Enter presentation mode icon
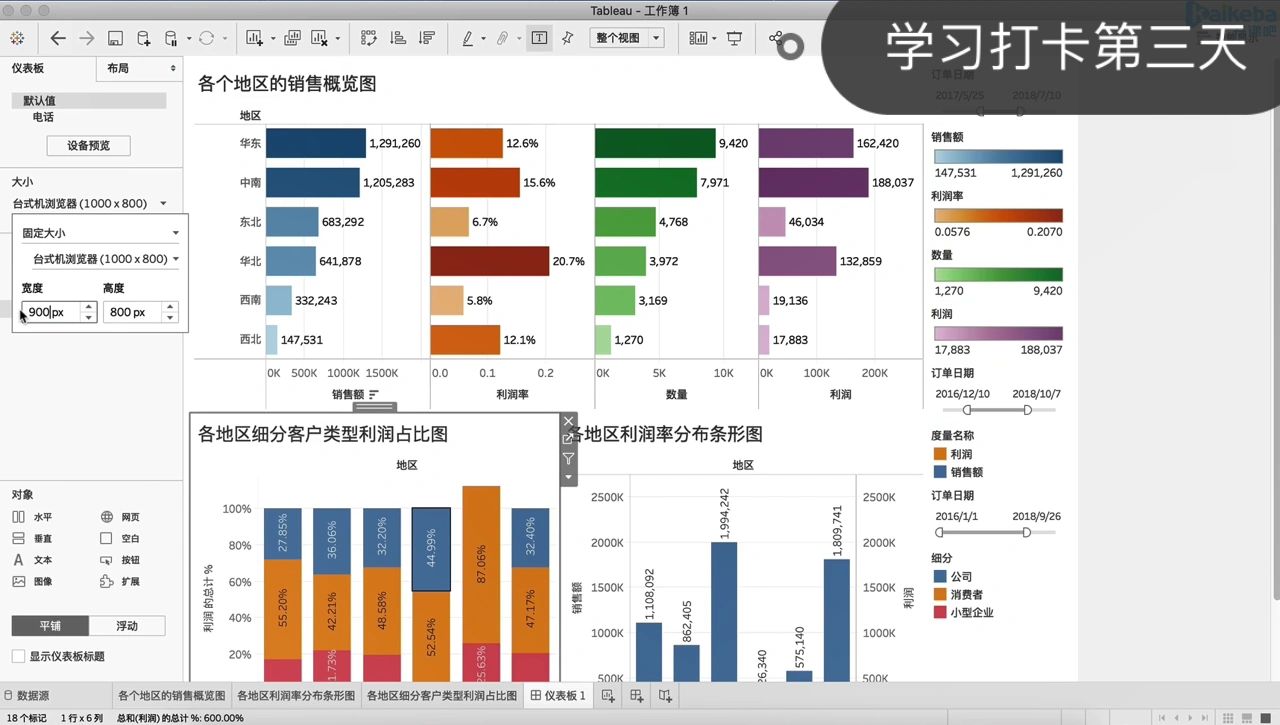This screenshot has width=1280, height=725. tap(735, 38)
